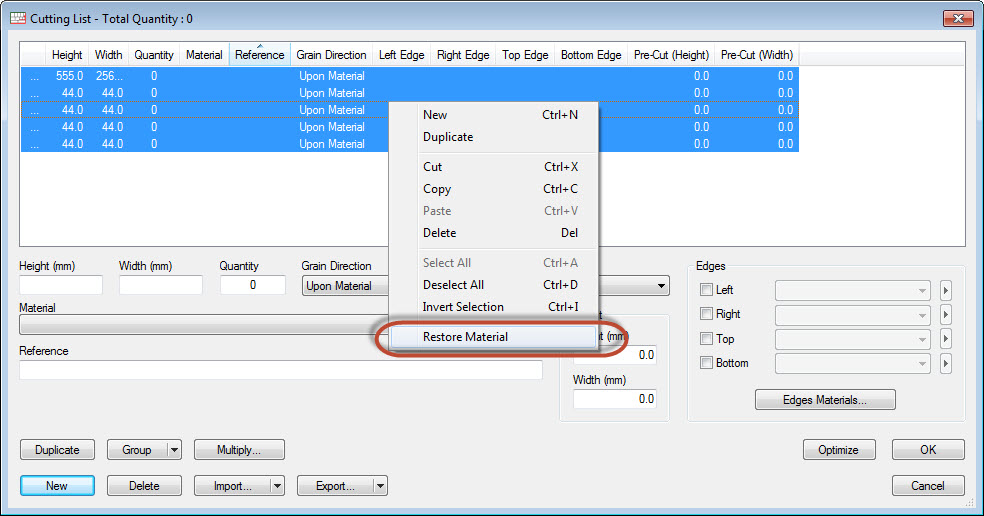This screenshot has width=984, height=516.
Task: Sort by the Width column header
Action: [109, 55]
